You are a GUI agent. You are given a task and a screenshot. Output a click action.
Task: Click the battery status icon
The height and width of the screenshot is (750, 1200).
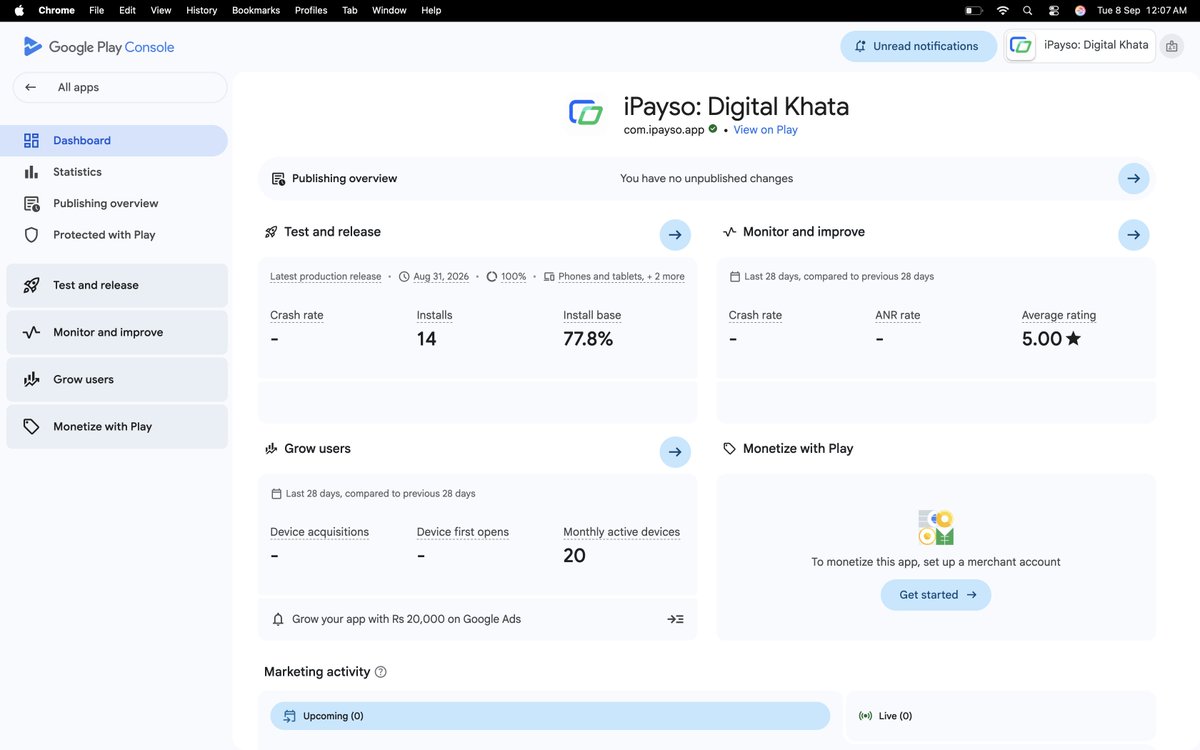pos(973,10)
